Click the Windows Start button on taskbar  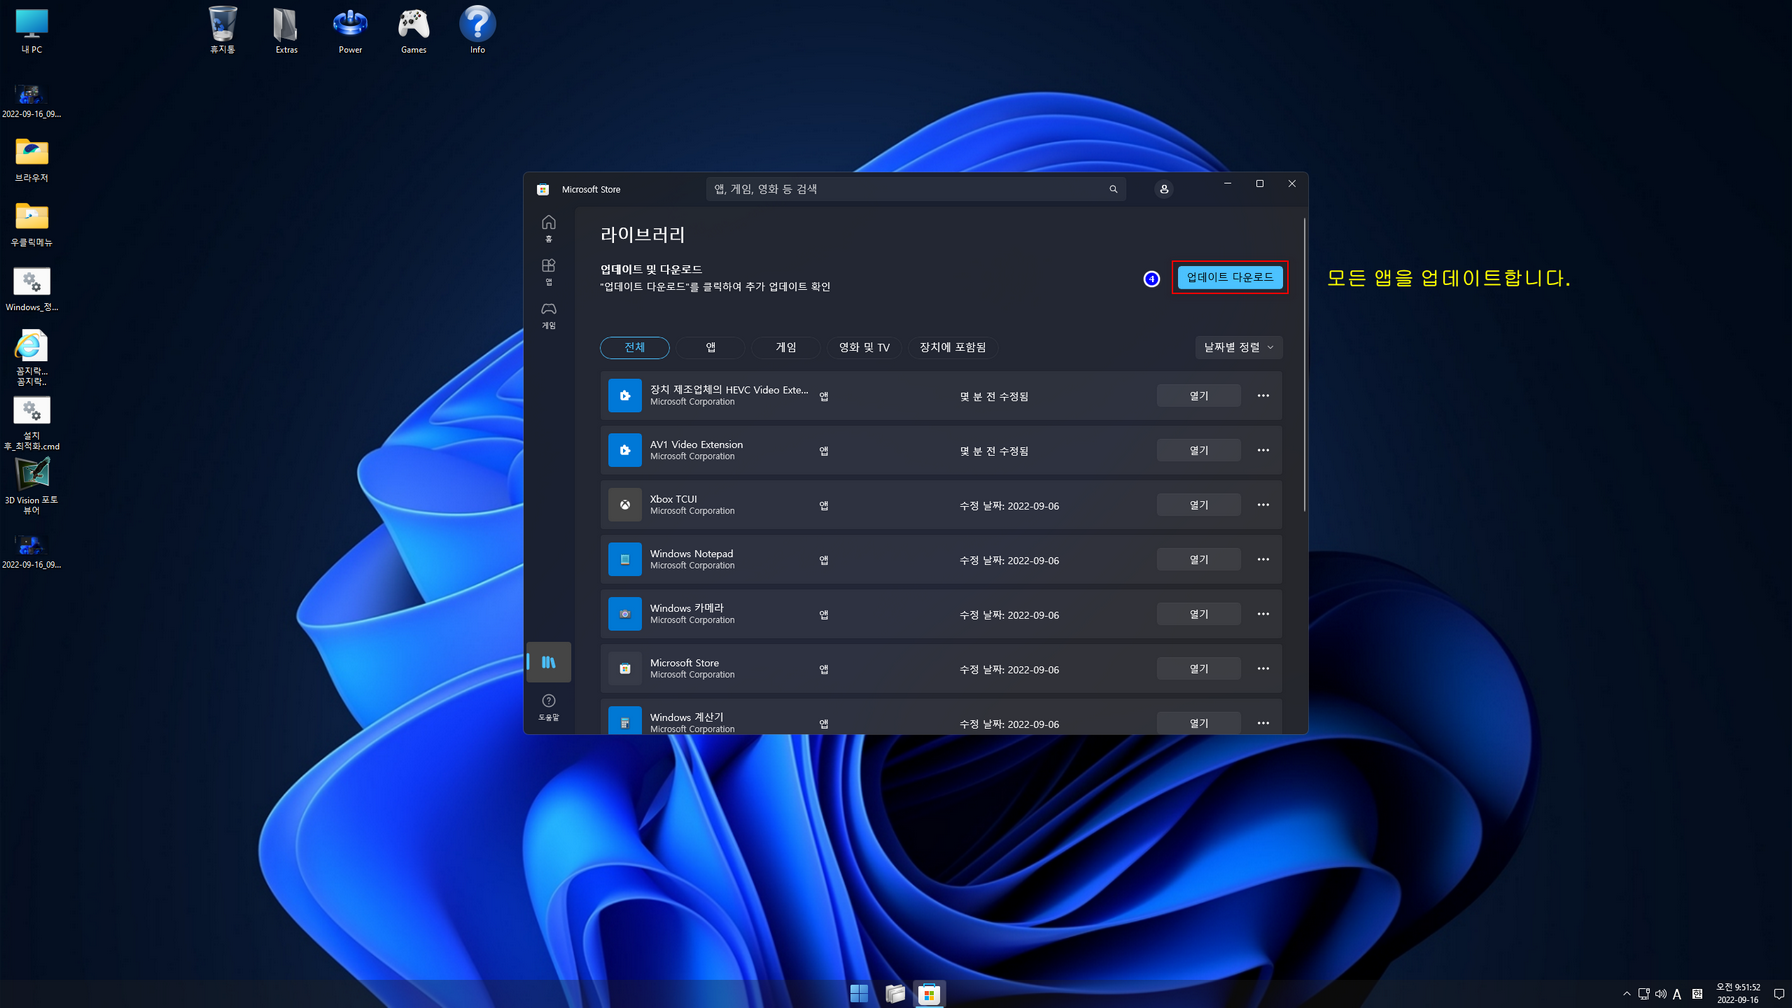point(859,993)
